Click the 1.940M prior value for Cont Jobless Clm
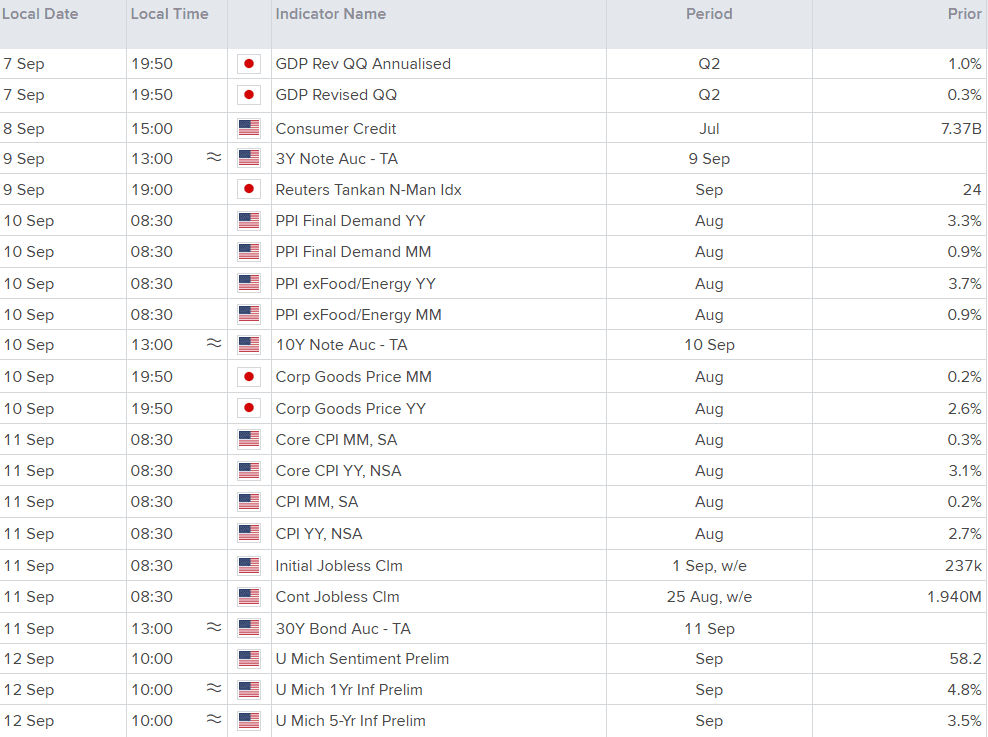The height and width of the screenshot is (737, 988). 954,597
